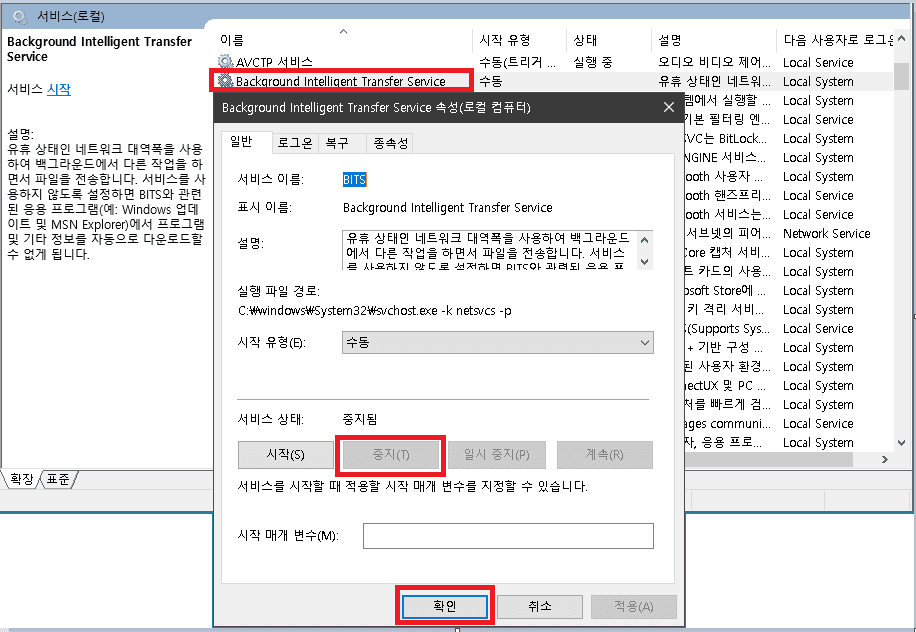Click the 중지됨 service status text

coord(360,419)
